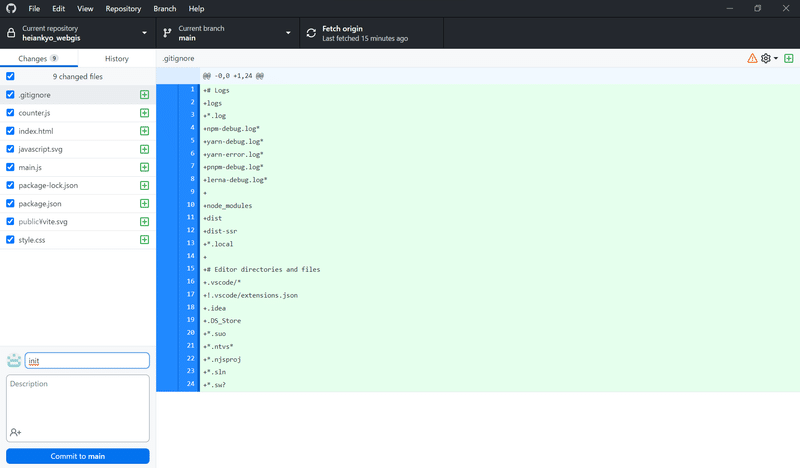
Task: Click the green plus icon in the diff header
Action: coord(788,59)
